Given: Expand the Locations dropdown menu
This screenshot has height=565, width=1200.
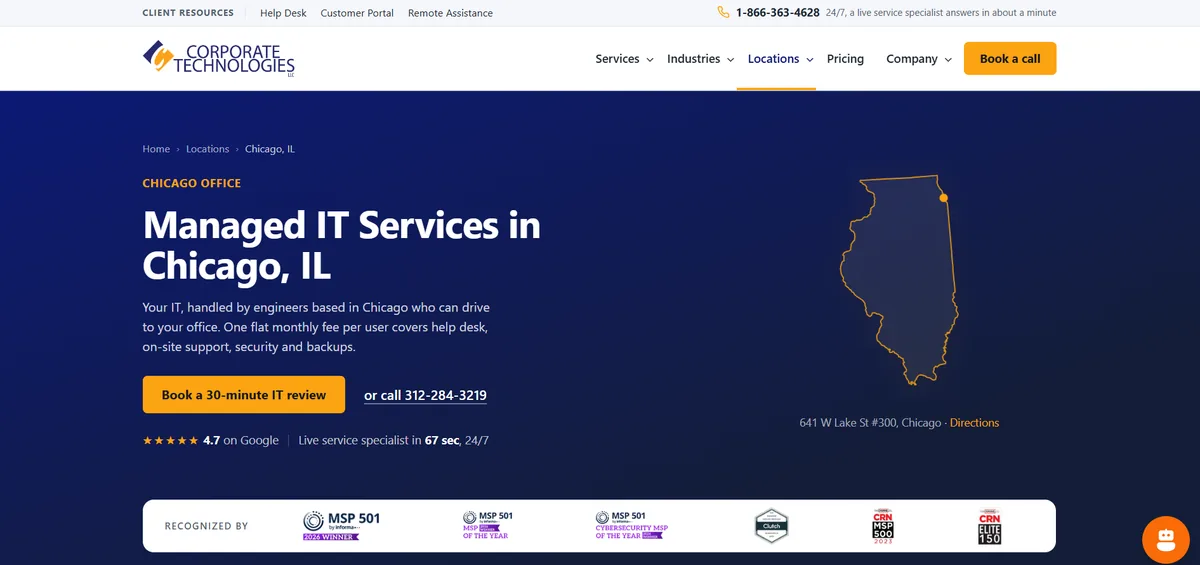Looking at the screenshot, I should tap(780, 59).
